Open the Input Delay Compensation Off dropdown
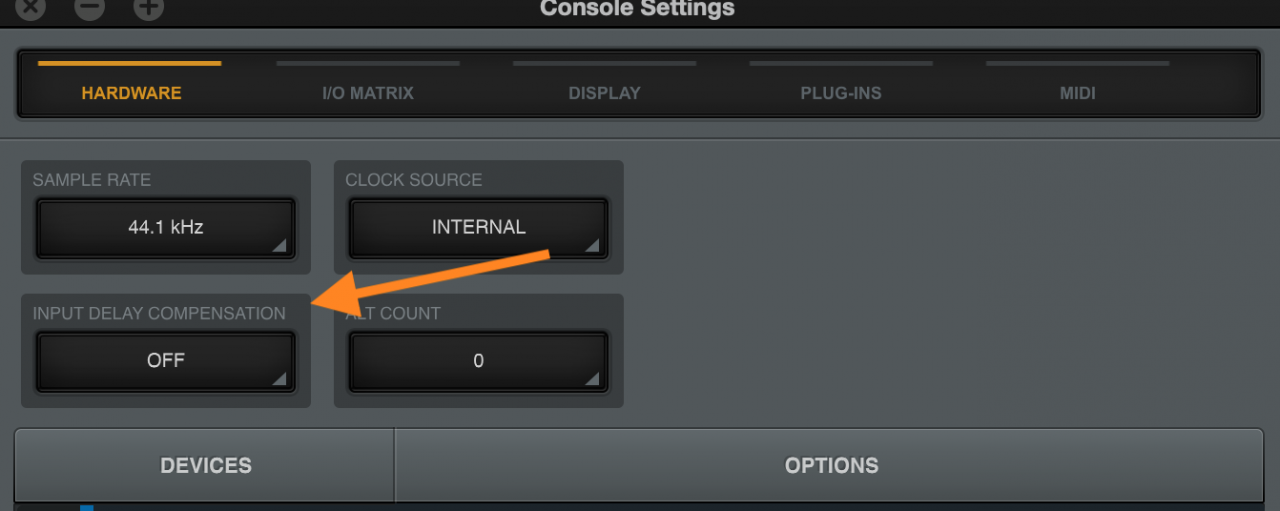Screen dimensions: 1280x511 pos(166,360)
